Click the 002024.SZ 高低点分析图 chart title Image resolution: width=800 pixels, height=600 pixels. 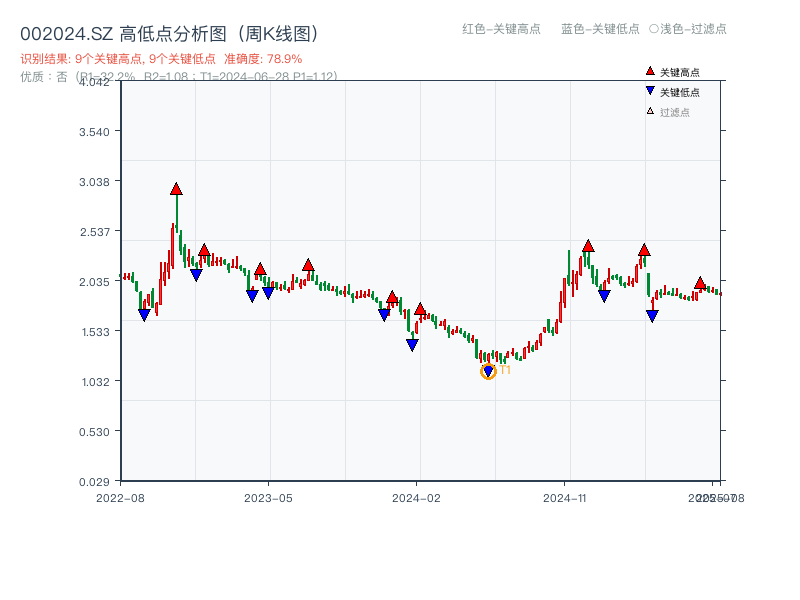tap(169, 34)
